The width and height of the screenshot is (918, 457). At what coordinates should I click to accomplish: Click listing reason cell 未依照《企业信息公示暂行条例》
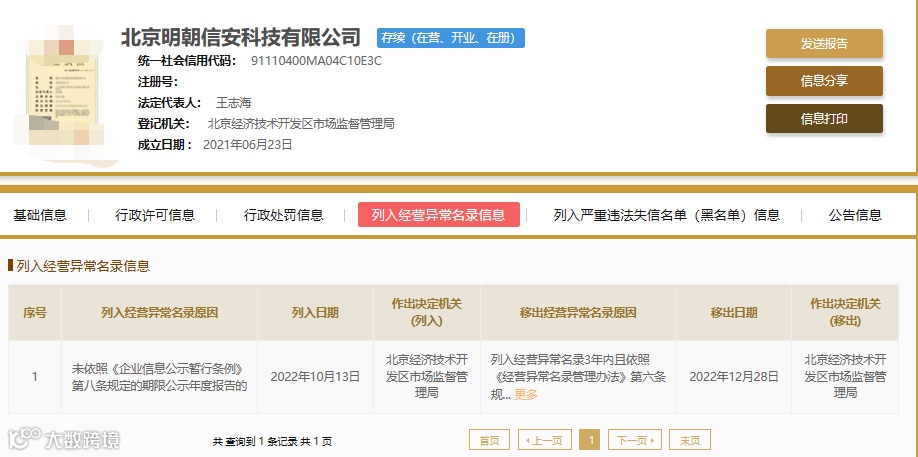(x=159, y=377)
